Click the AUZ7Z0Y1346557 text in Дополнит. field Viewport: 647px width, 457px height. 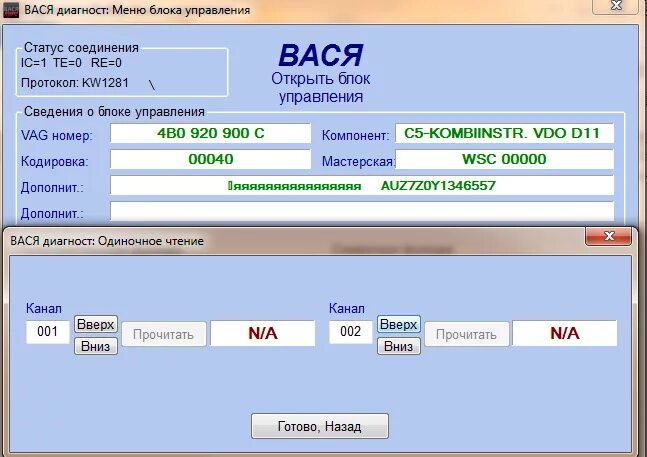click(438, 186)
